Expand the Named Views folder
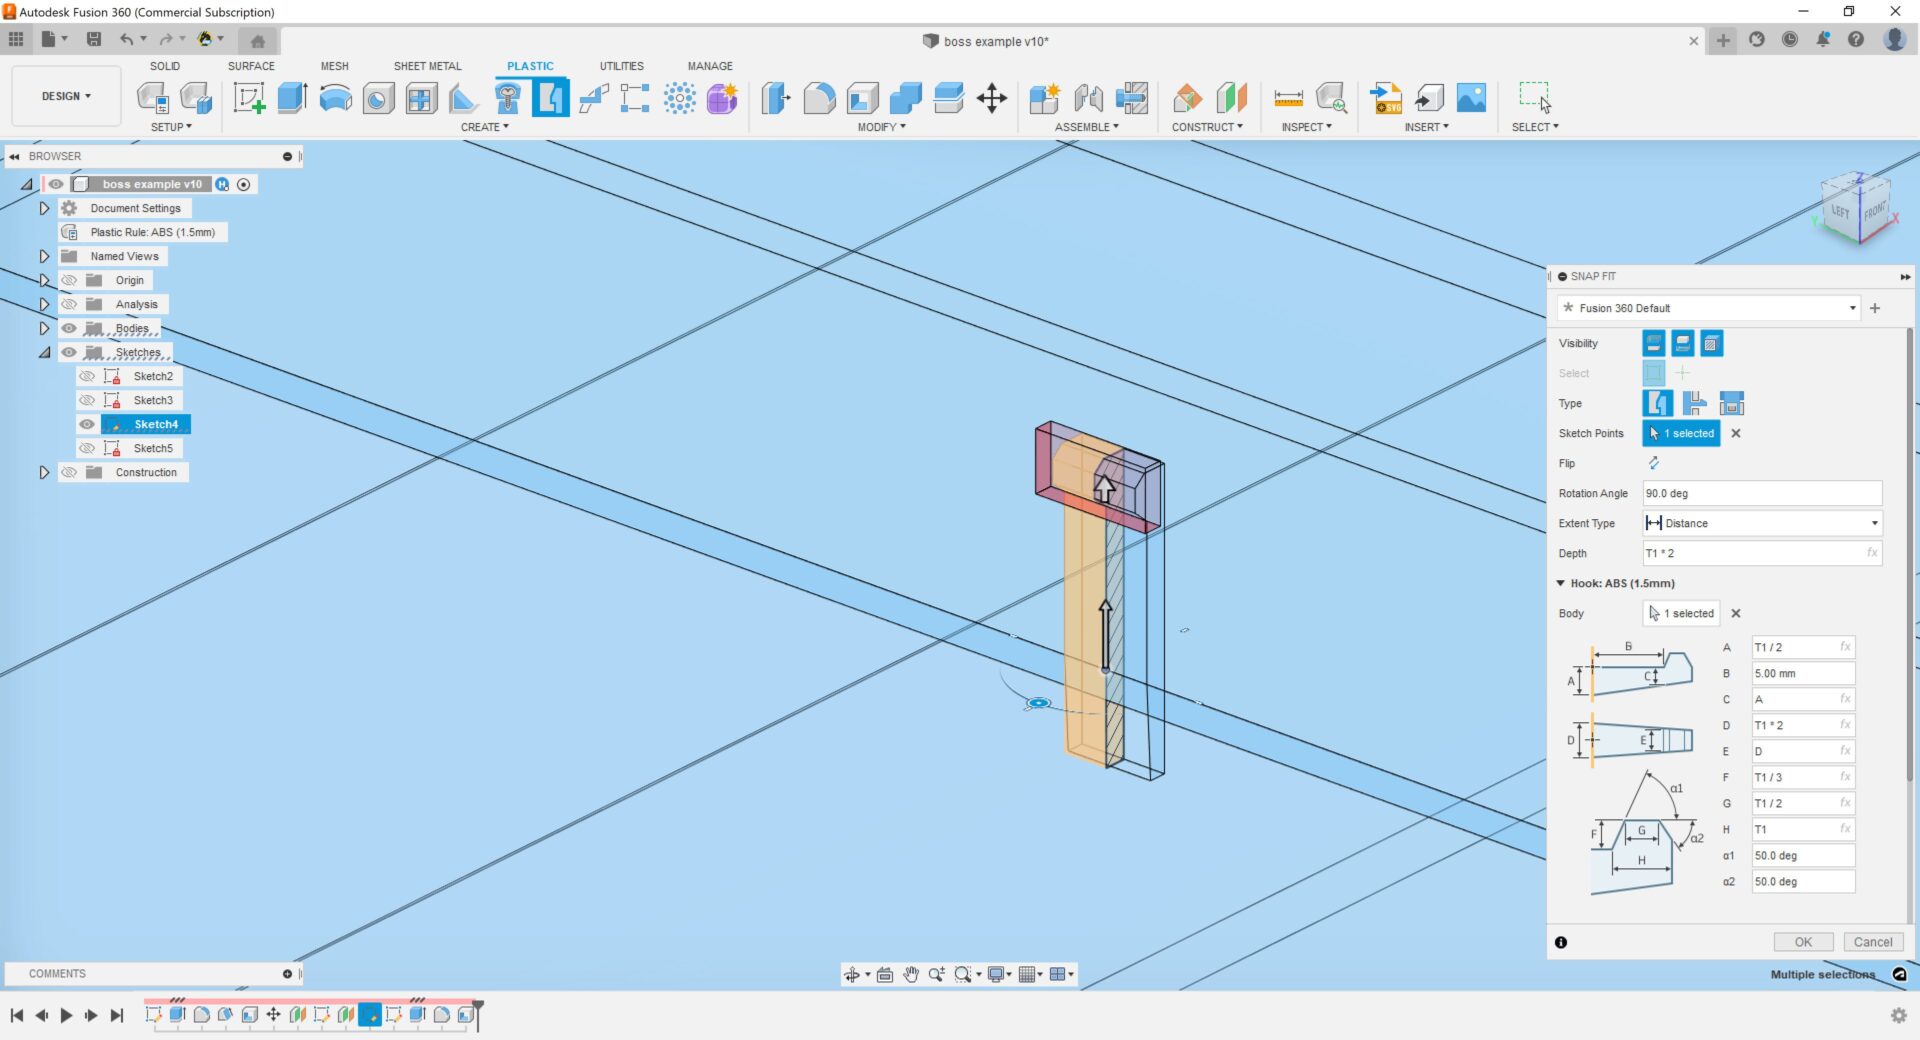The image size is (1920, 1040). [44, 256]
